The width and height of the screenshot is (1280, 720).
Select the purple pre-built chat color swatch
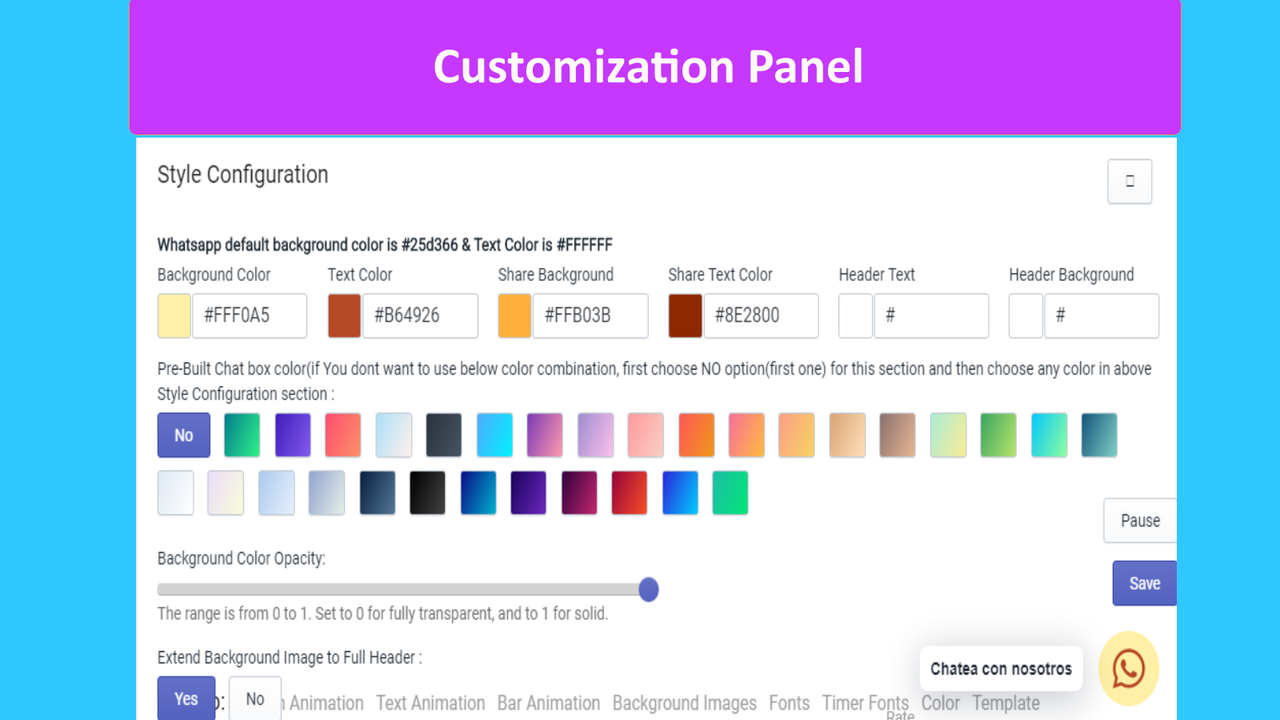[x=292, y=435]
